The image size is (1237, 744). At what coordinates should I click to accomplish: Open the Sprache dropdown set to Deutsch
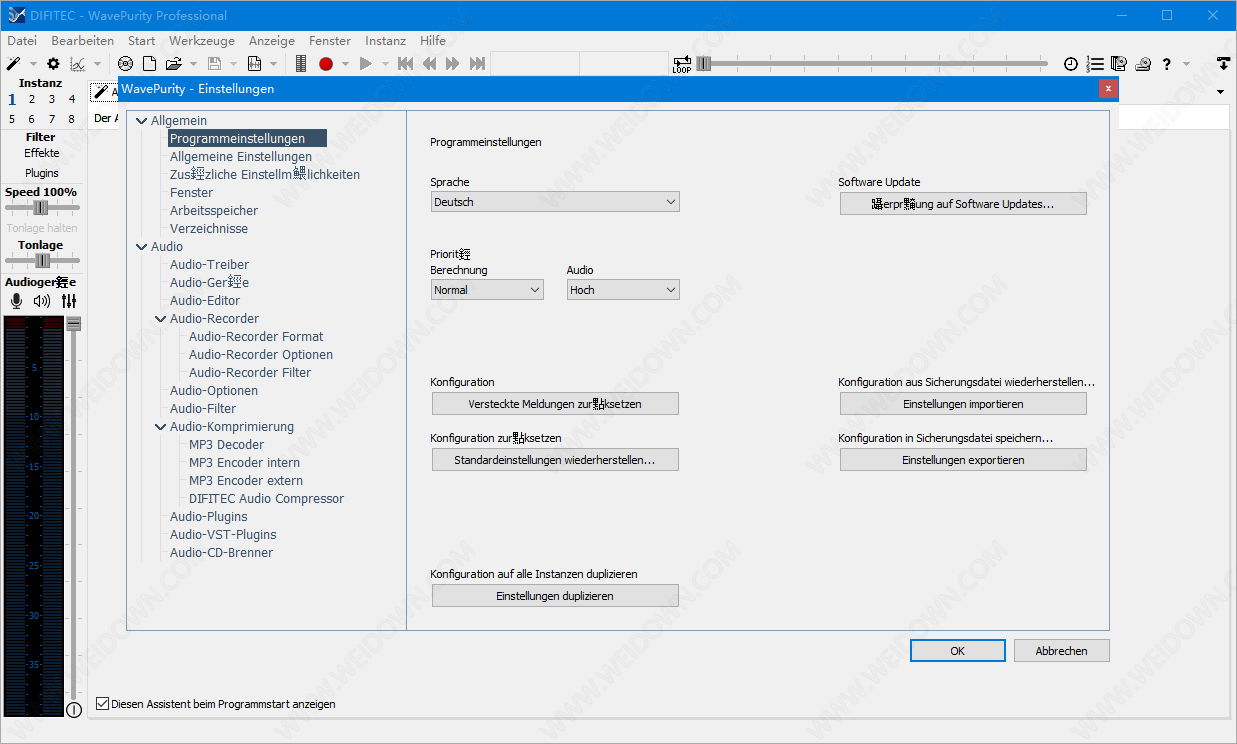555,202
